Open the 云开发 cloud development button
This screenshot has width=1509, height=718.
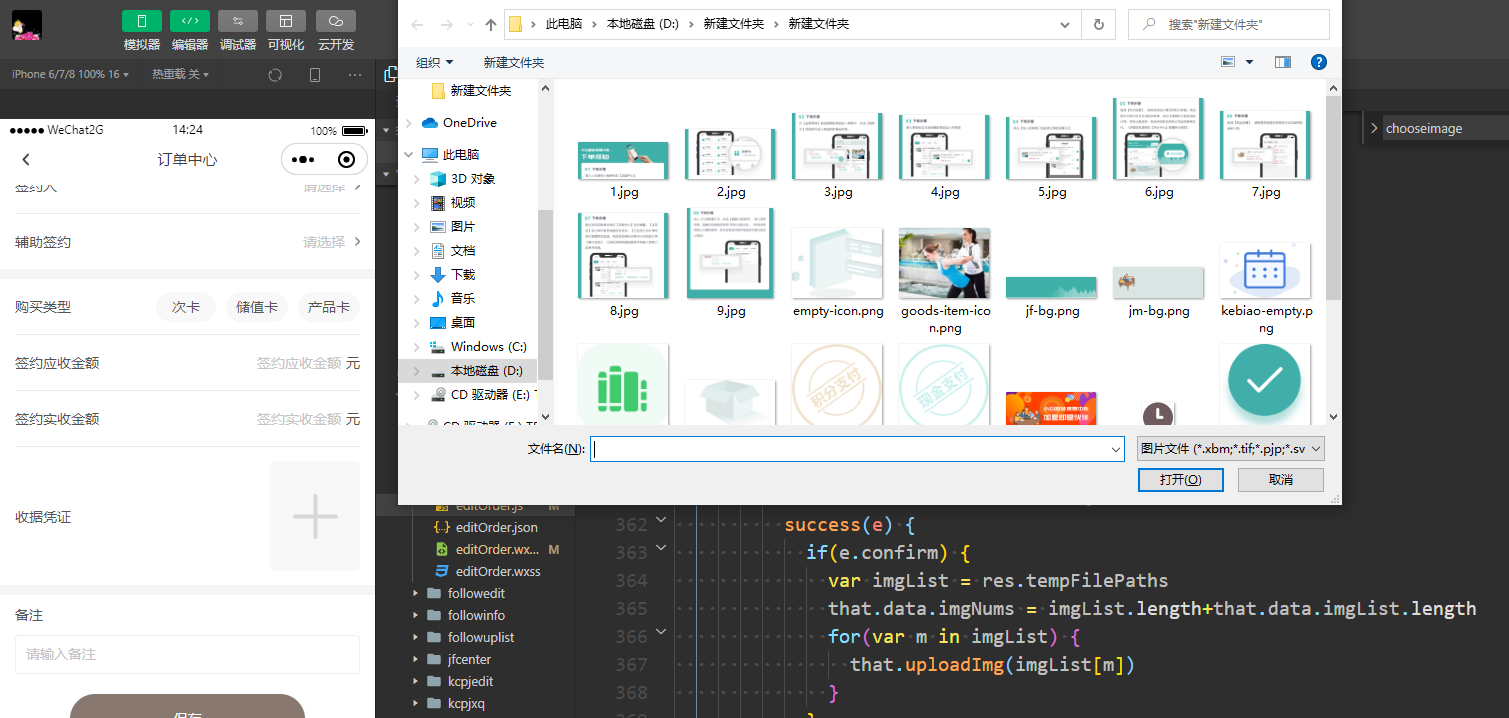coord(335,21)
